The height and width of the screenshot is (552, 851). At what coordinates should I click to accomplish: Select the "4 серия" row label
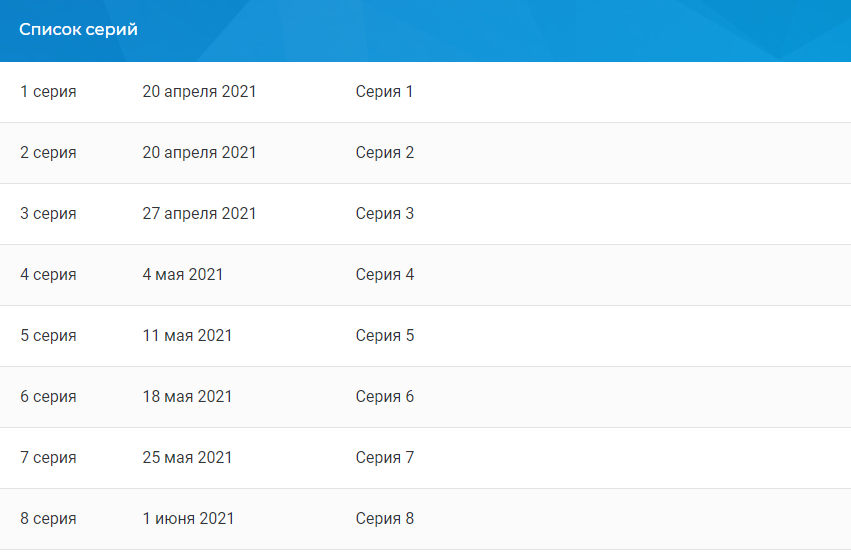click(x=48, y=275)
